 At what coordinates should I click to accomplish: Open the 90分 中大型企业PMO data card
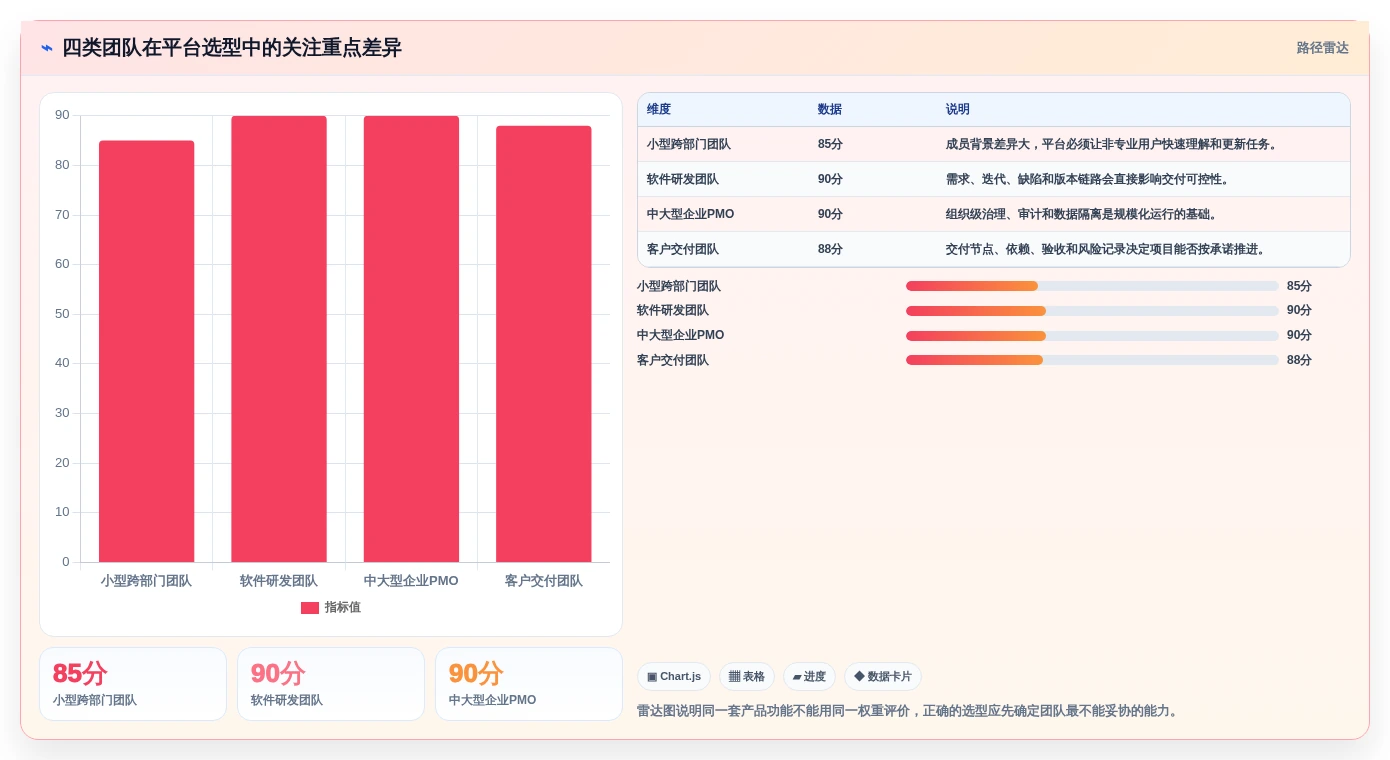pos(529,684)
